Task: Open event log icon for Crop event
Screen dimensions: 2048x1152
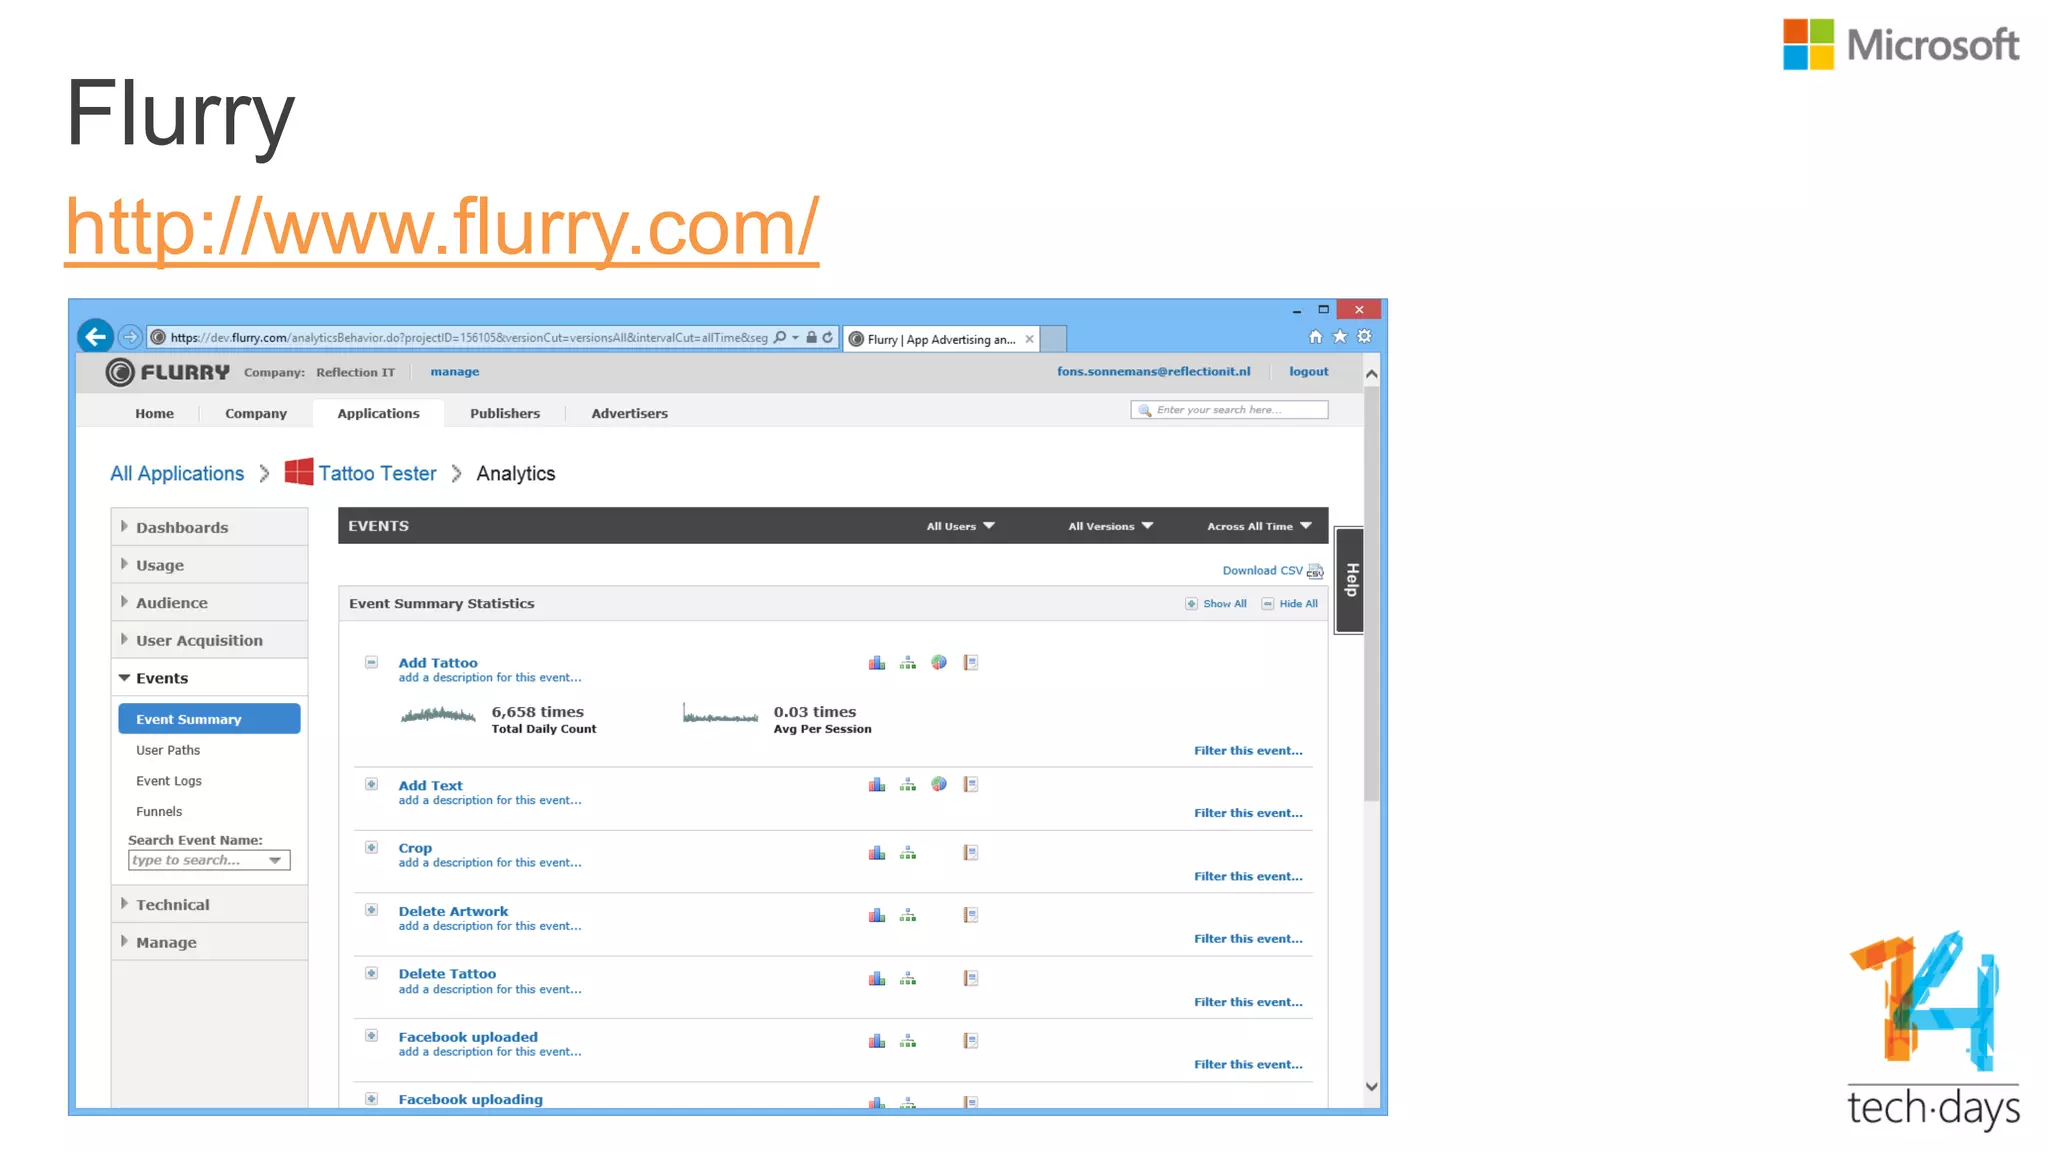Action: click(x=970, y=853)
